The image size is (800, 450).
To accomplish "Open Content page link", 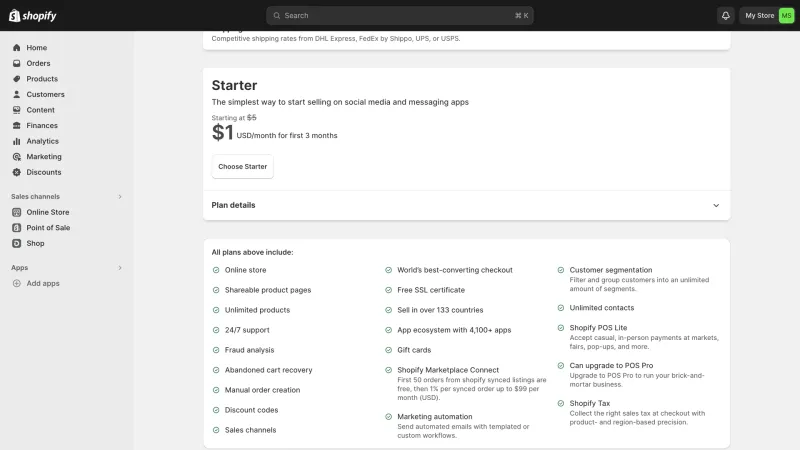I will point(40,110).
